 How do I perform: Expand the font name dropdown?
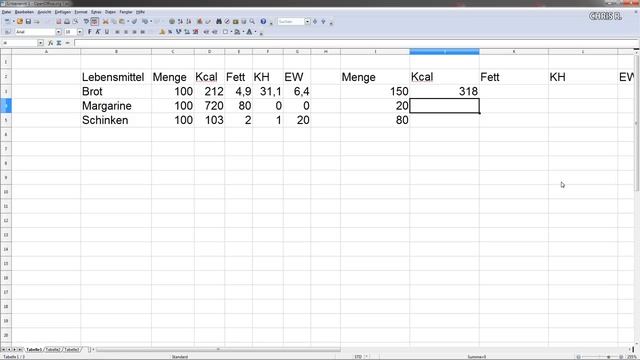coord(58,32)
